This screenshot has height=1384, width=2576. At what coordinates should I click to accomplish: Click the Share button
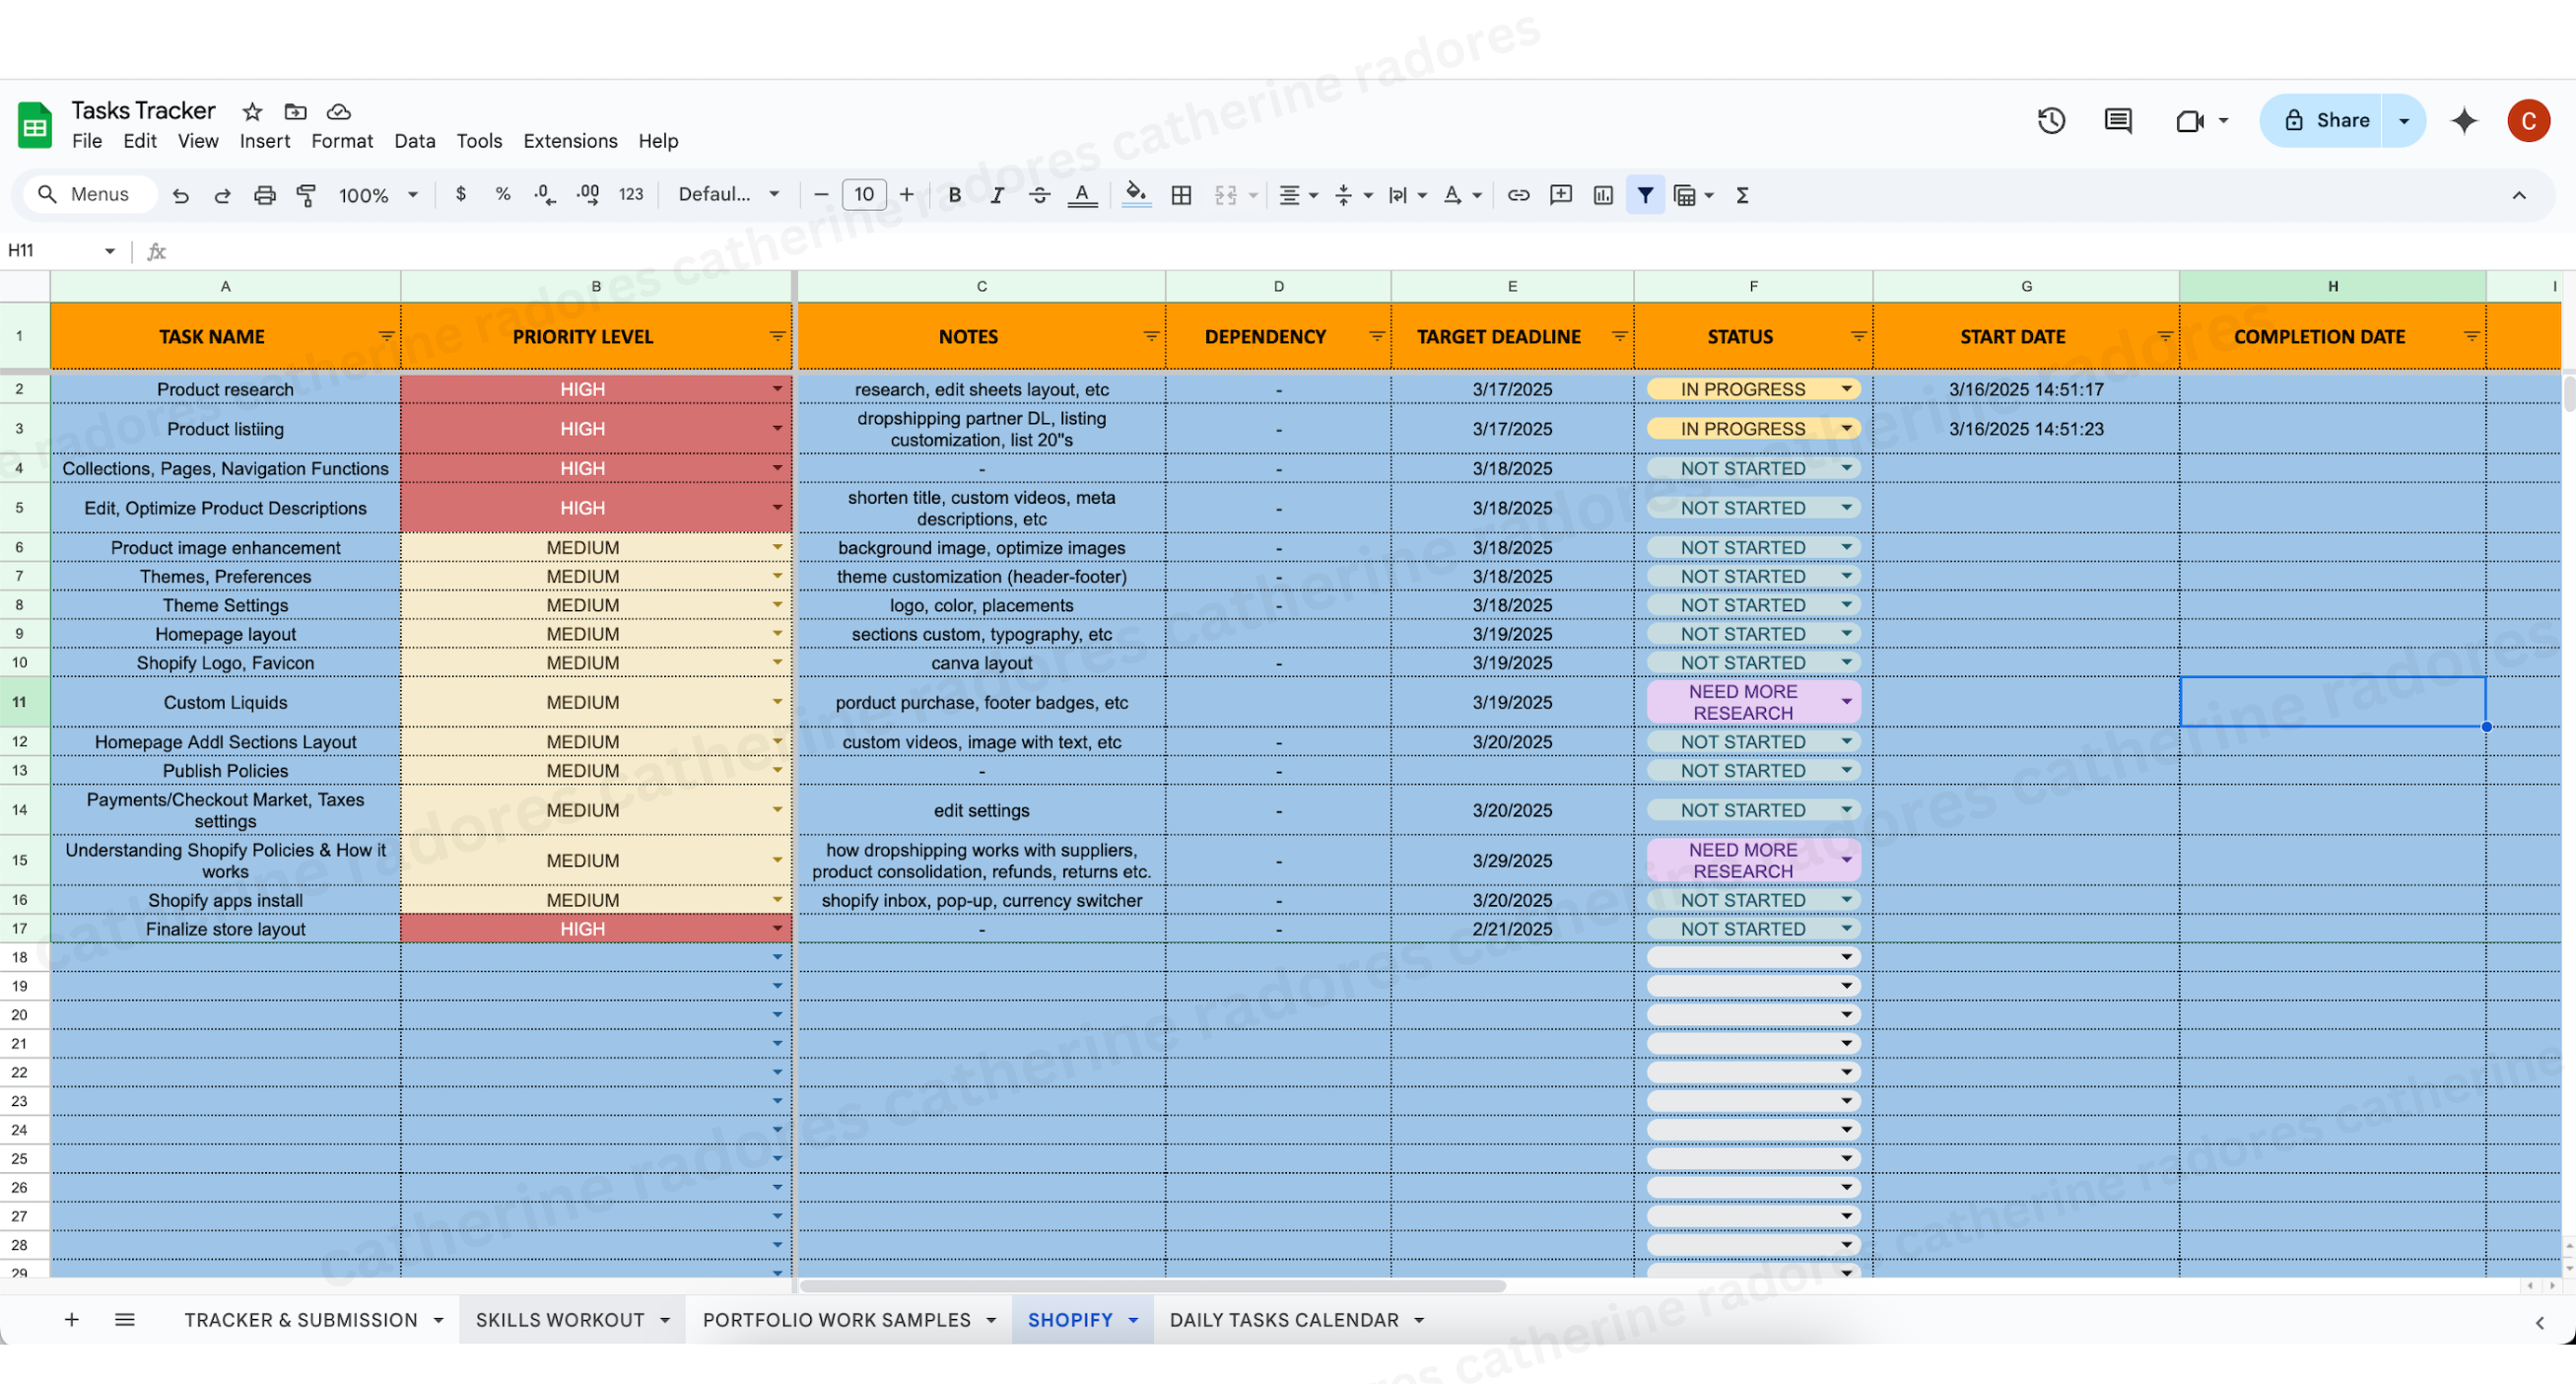point(2325,121)
